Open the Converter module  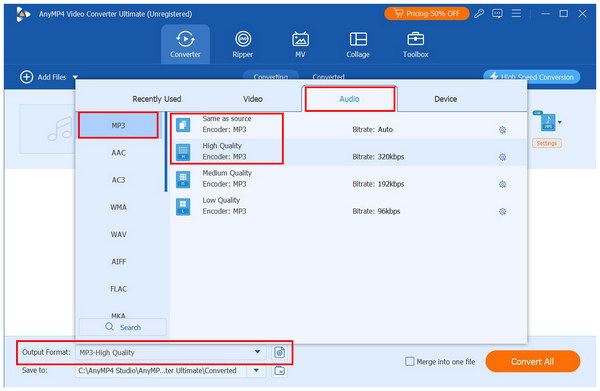[185, 44]
